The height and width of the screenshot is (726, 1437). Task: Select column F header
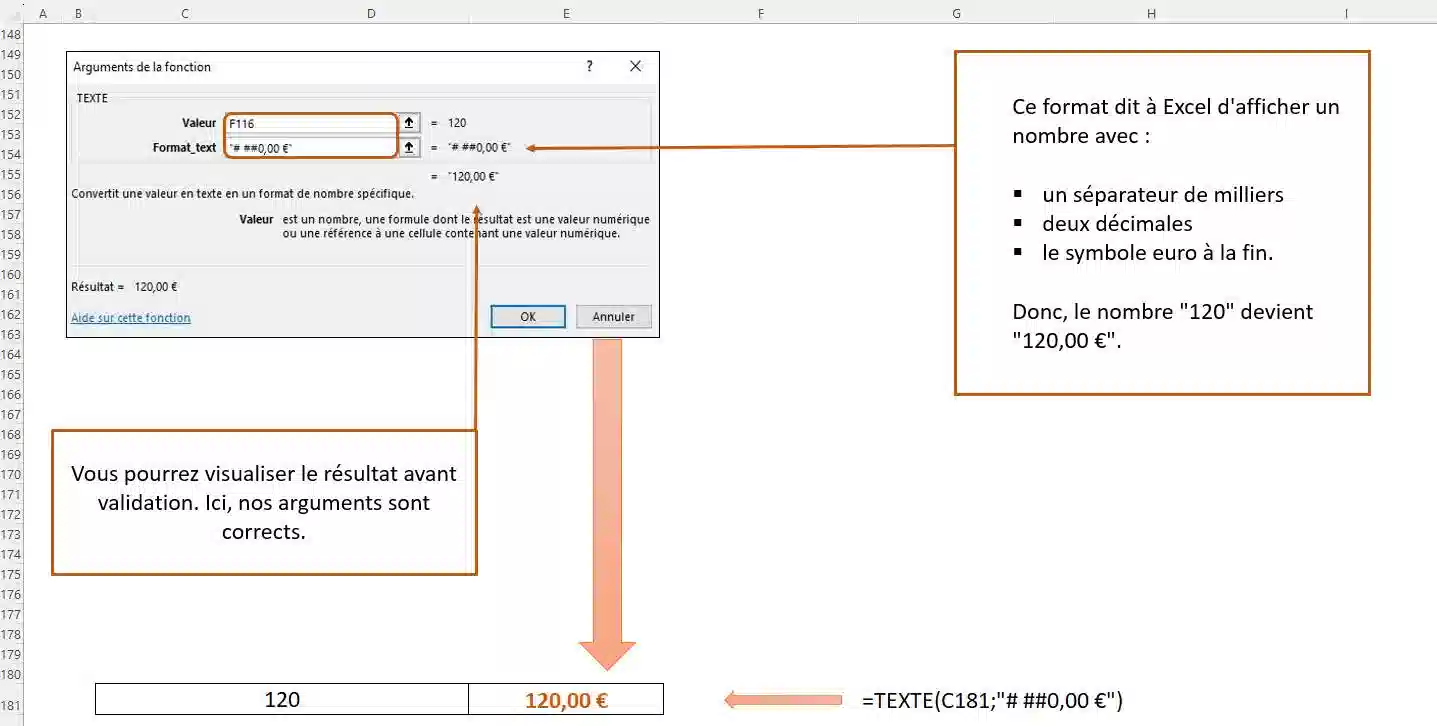click(x=761, y=13)
